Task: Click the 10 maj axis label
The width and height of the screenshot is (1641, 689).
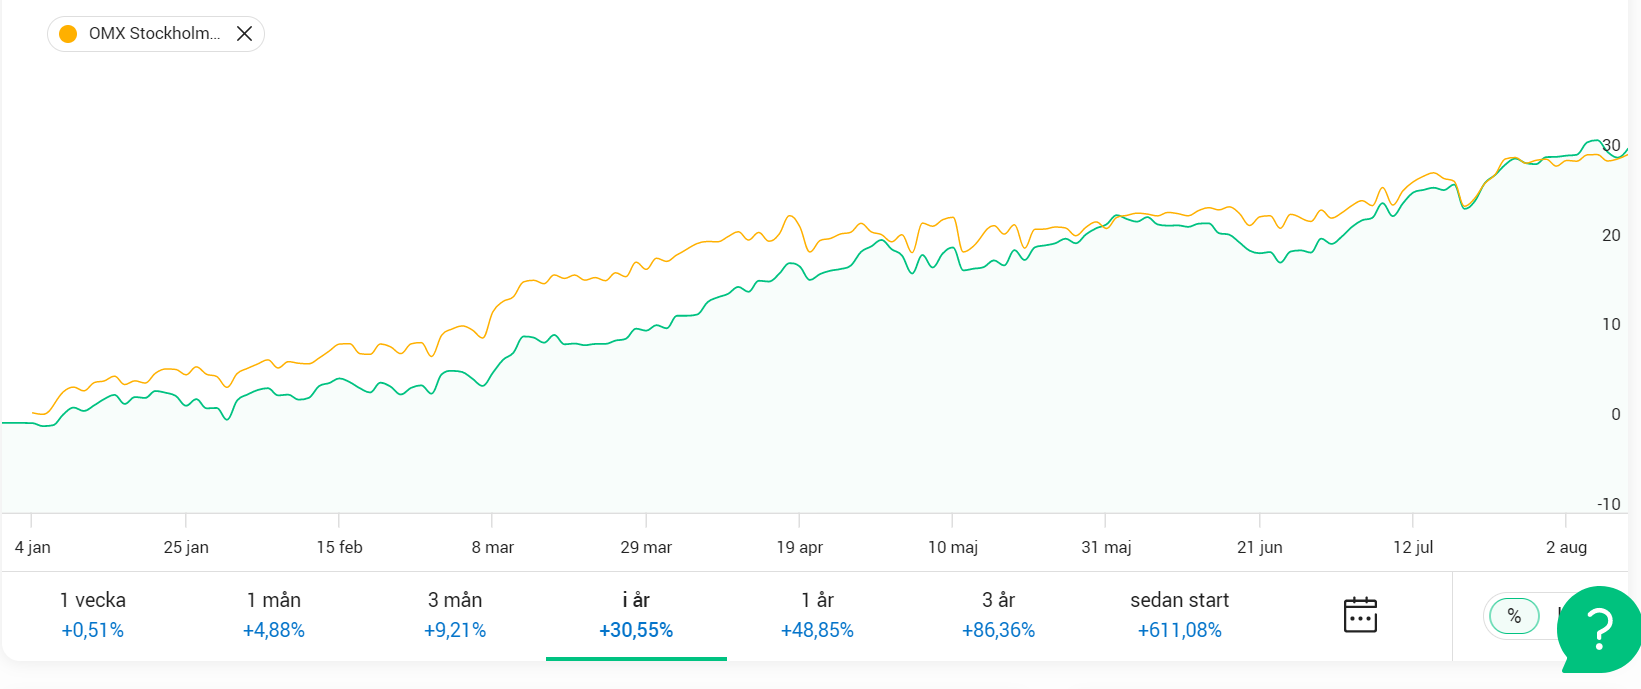Action: [x=953, y=547]
